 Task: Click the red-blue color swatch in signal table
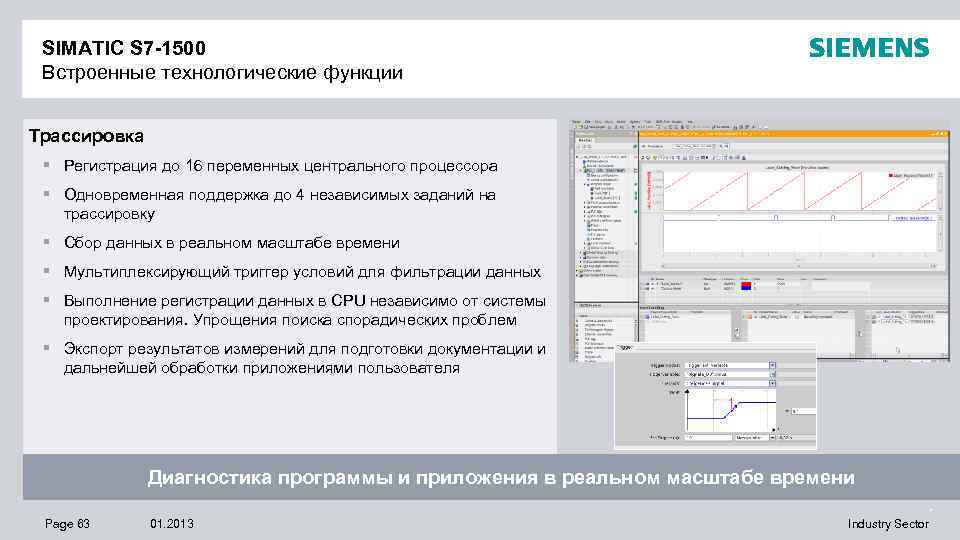click(746, 285)
